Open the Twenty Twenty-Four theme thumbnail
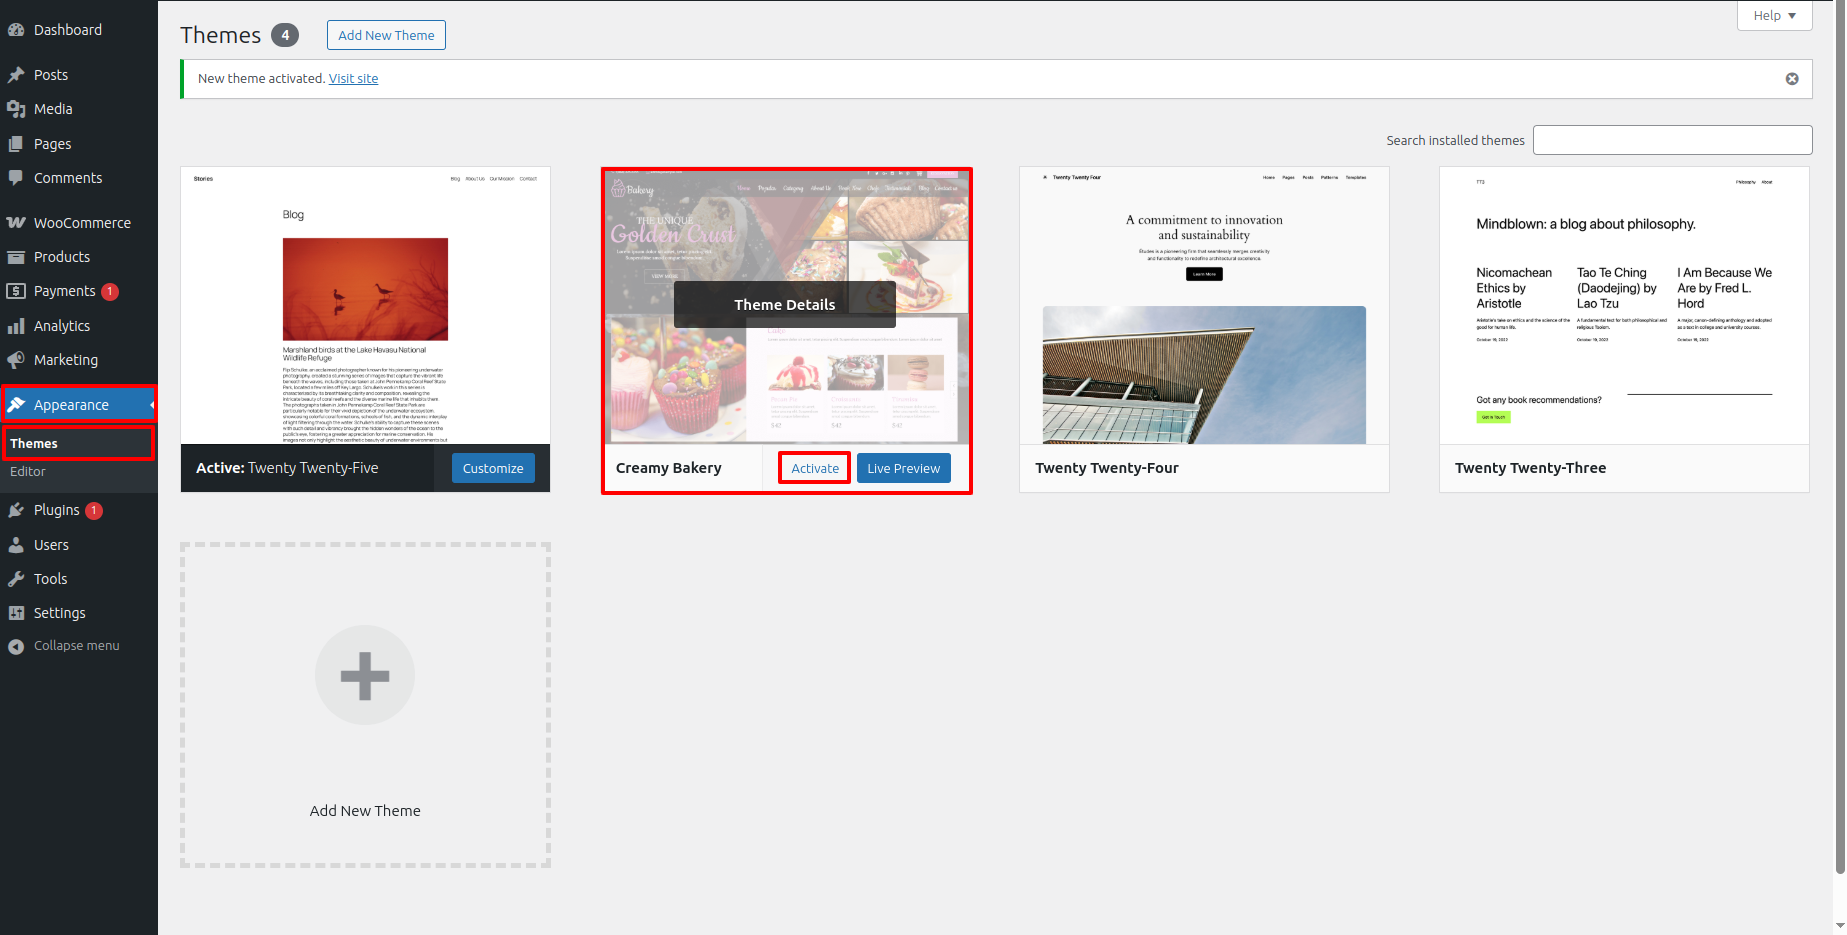Image resolution: width=1847 pixels, height=935 pixels. [x=1204, y=306]
